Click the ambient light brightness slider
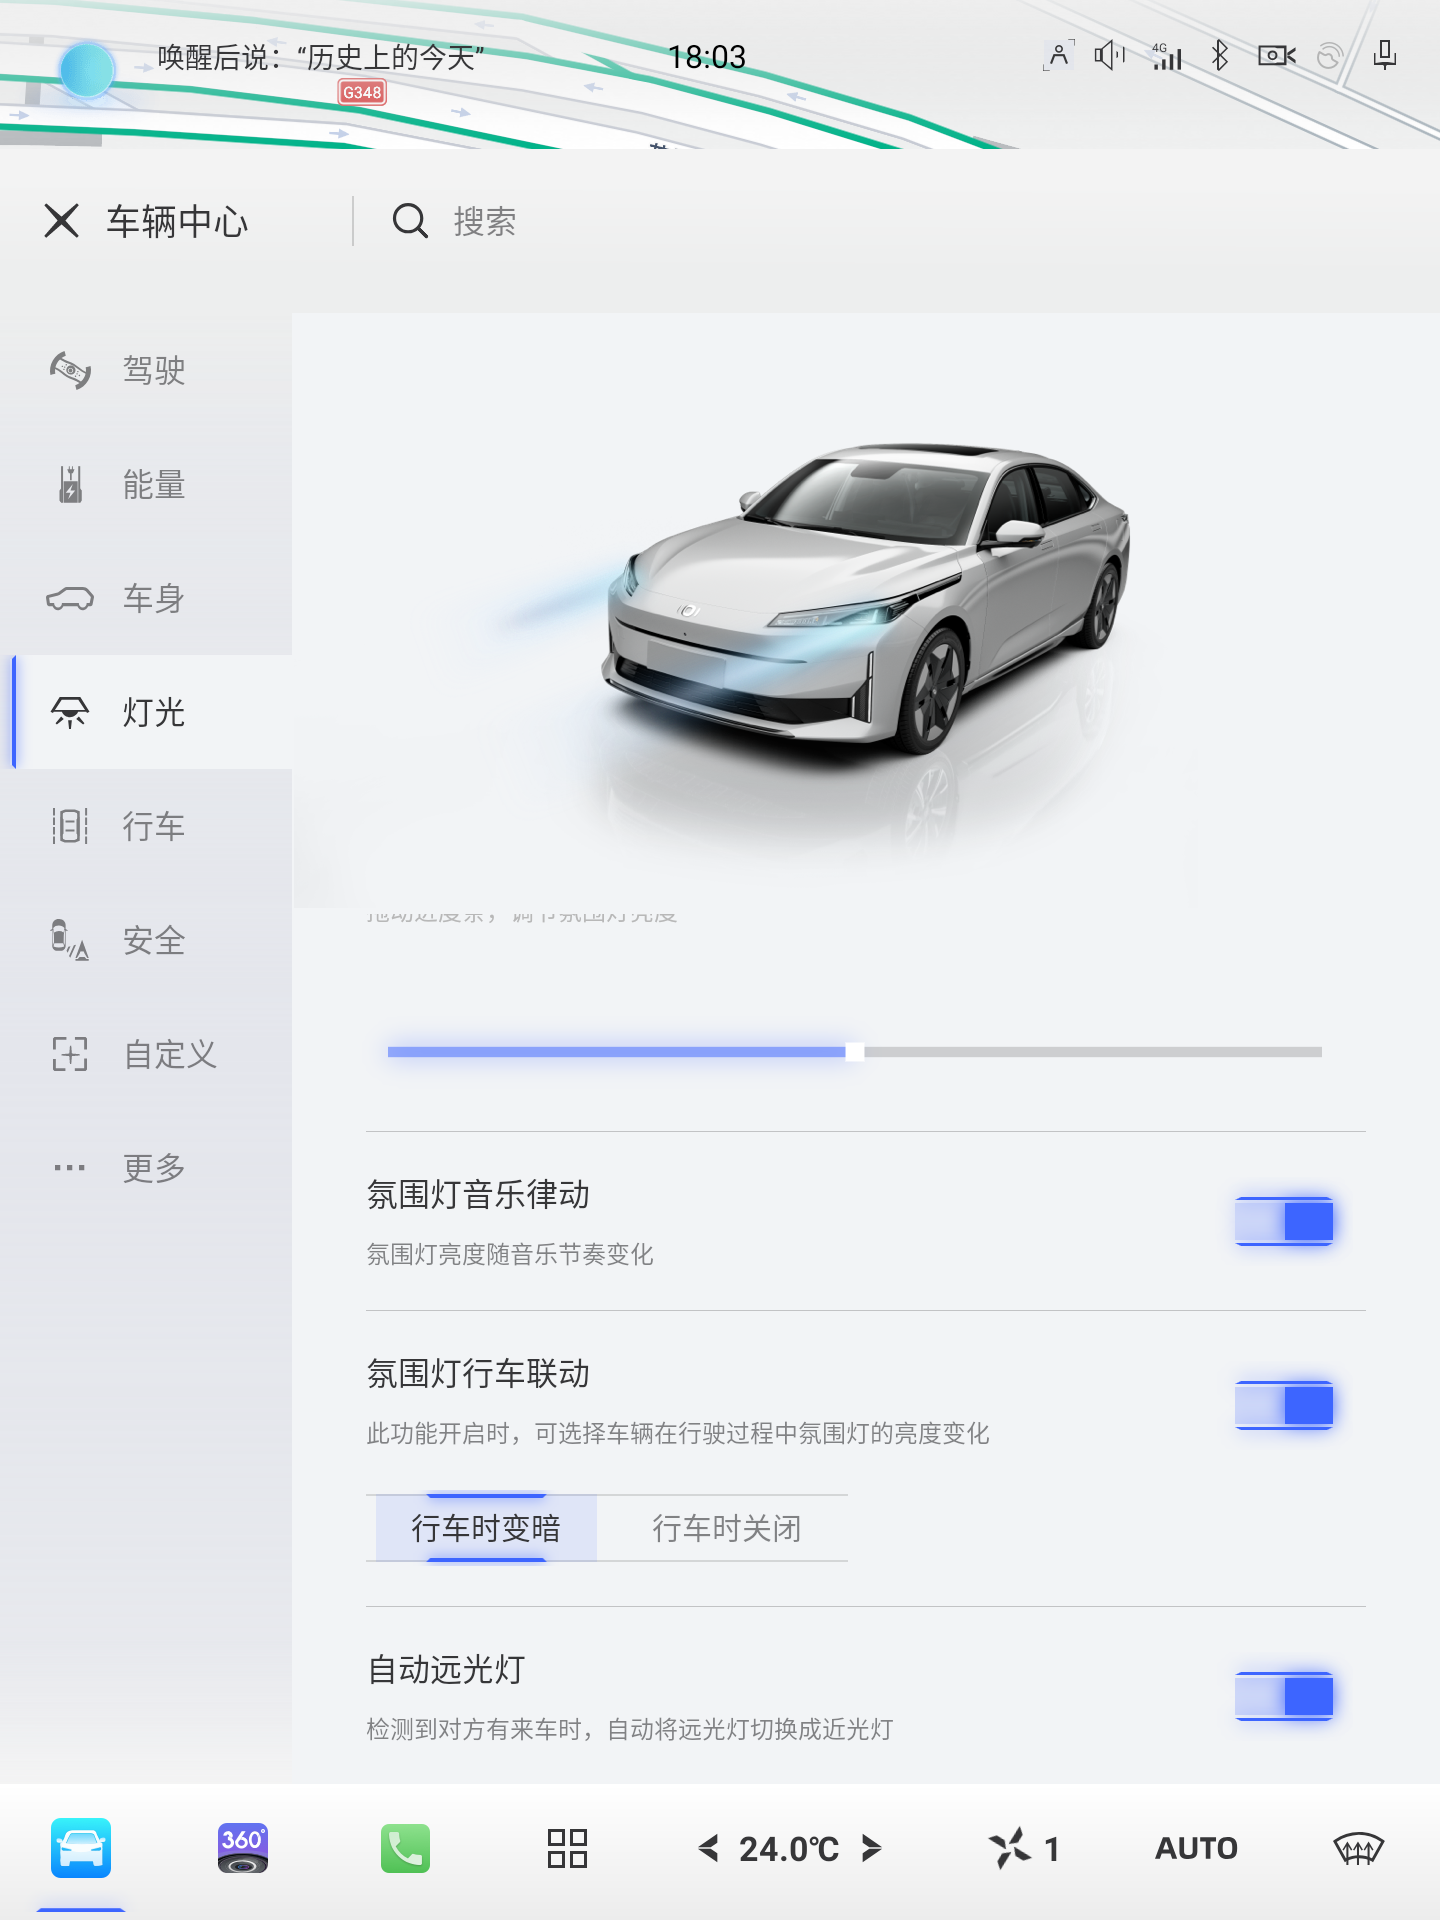The width and height of the screenshot is (1440, 1920). point(854,1052)
